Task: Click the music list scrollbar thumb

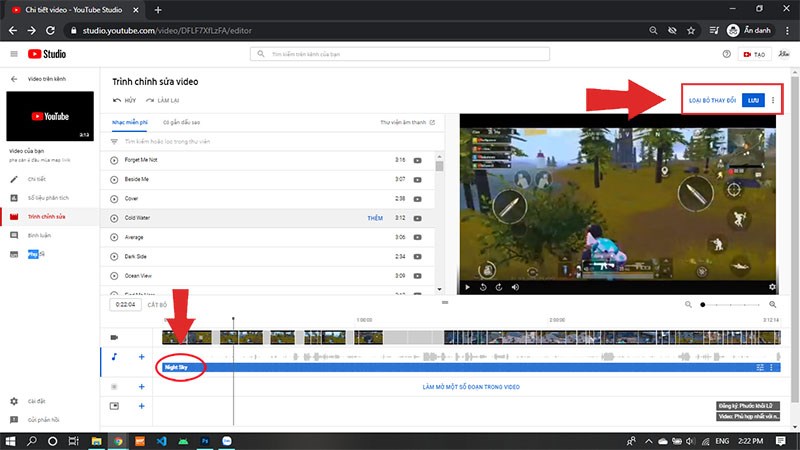Action: pyautogui.click(x=439, y=166)
